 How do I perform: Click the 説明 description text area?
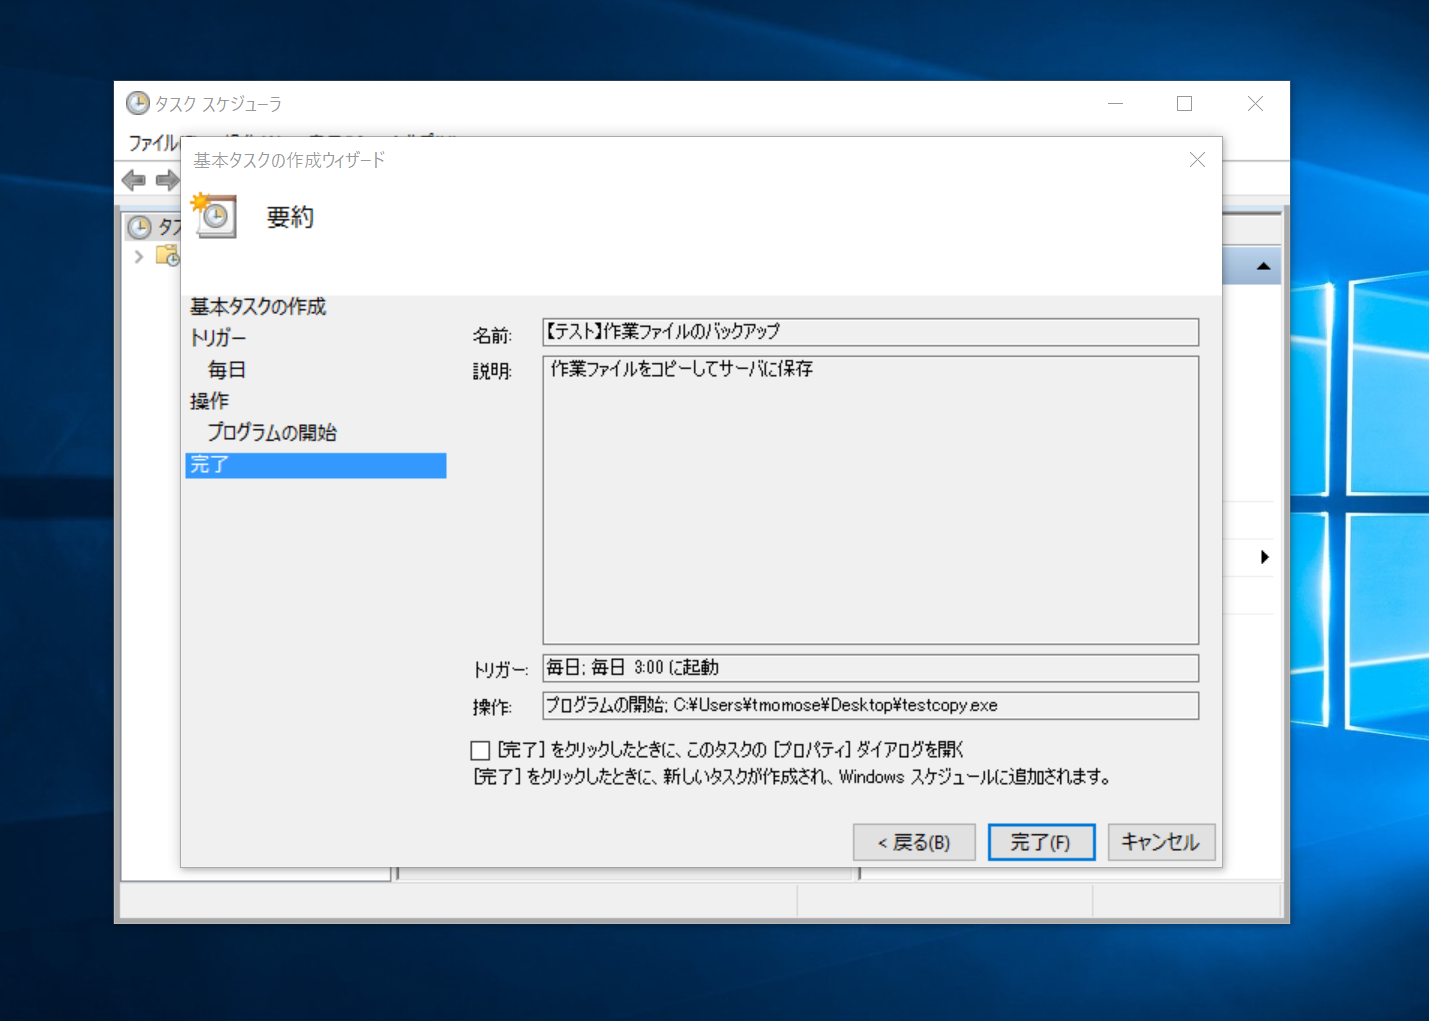click(870, 500)
